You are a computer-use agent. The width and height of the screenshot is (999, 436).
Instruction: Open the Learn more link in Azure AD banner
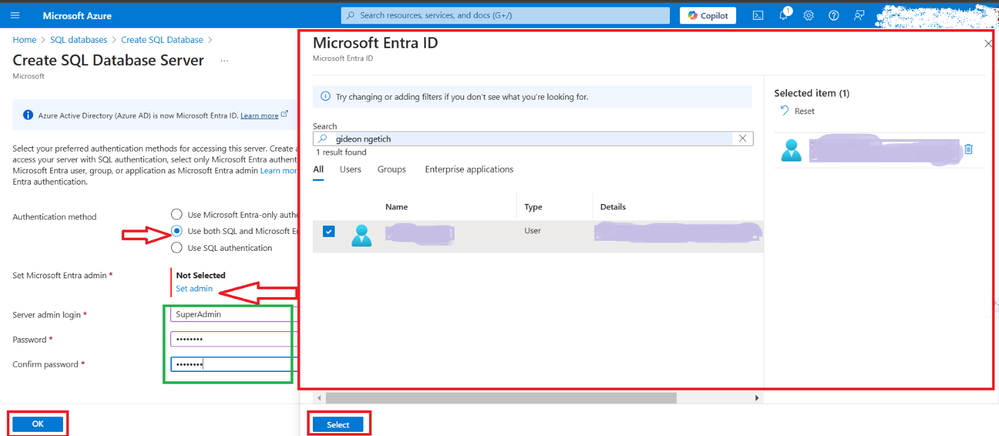pyautogui.click(x=264, y=115)
